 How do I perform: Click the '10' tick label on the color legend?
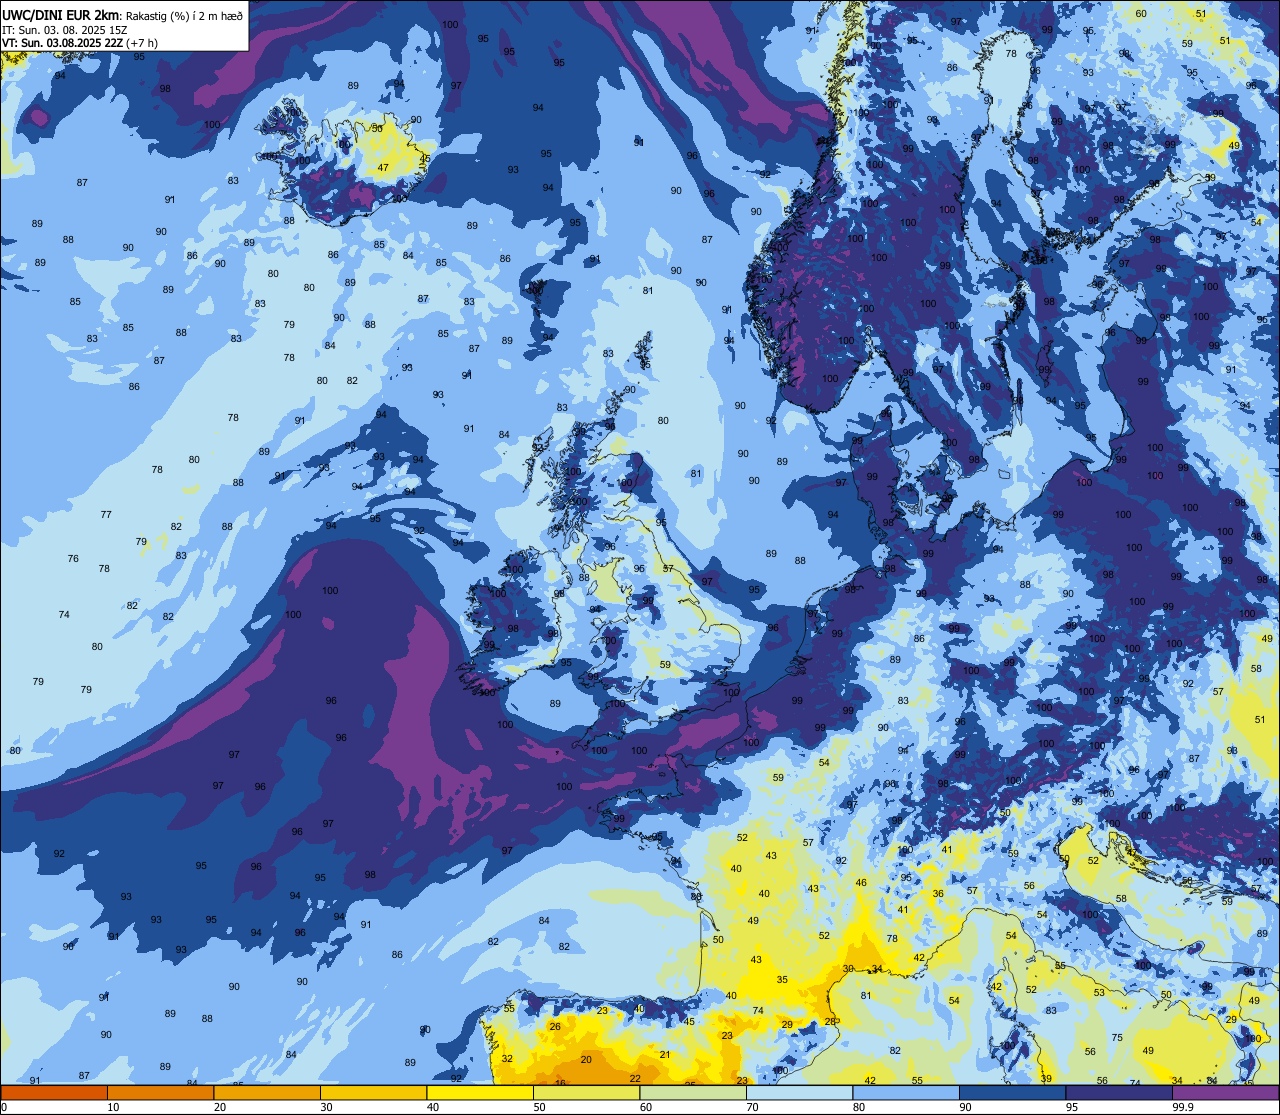click(x=113, y=1107)
